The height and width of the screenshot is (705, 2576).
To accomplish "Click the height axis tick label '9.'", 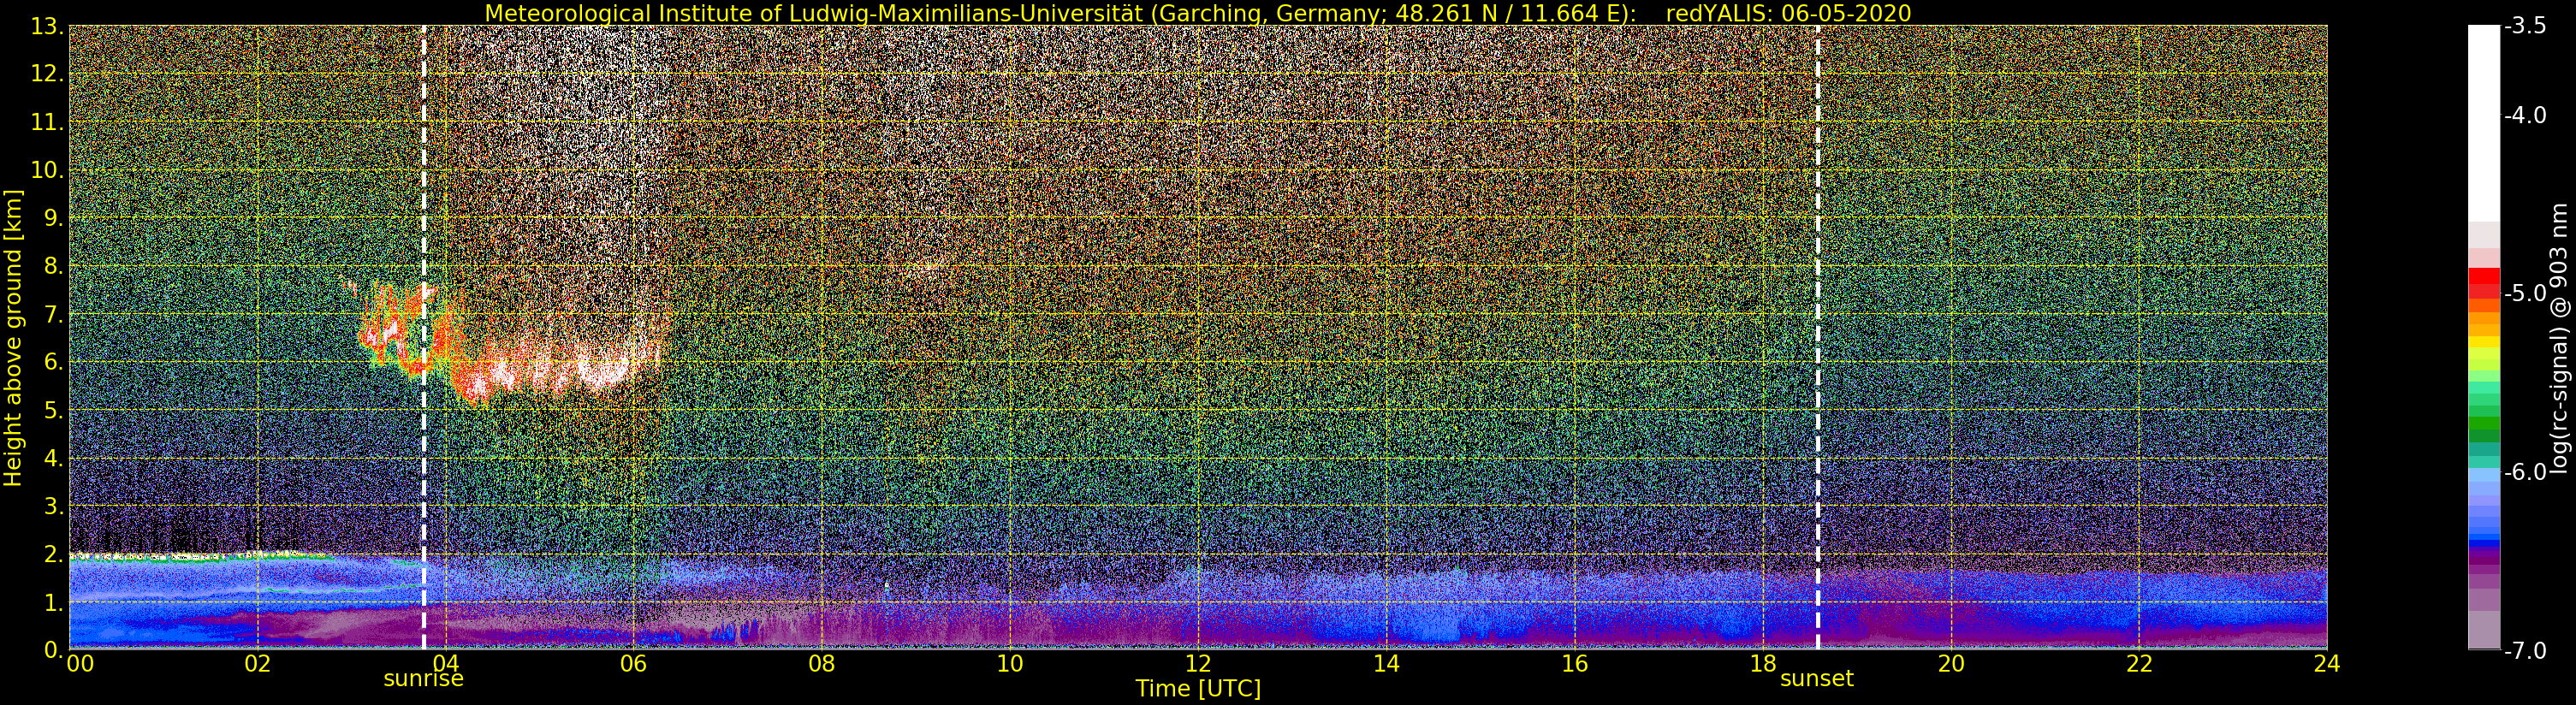I will (x=53, y=218).
